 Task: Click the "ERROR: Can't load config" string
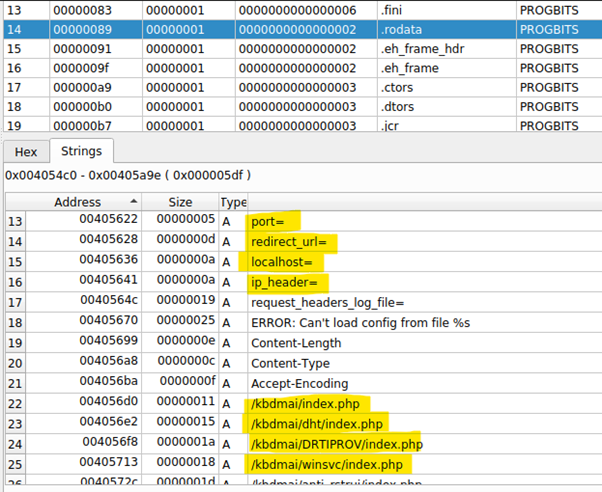(x=360, y=323)
